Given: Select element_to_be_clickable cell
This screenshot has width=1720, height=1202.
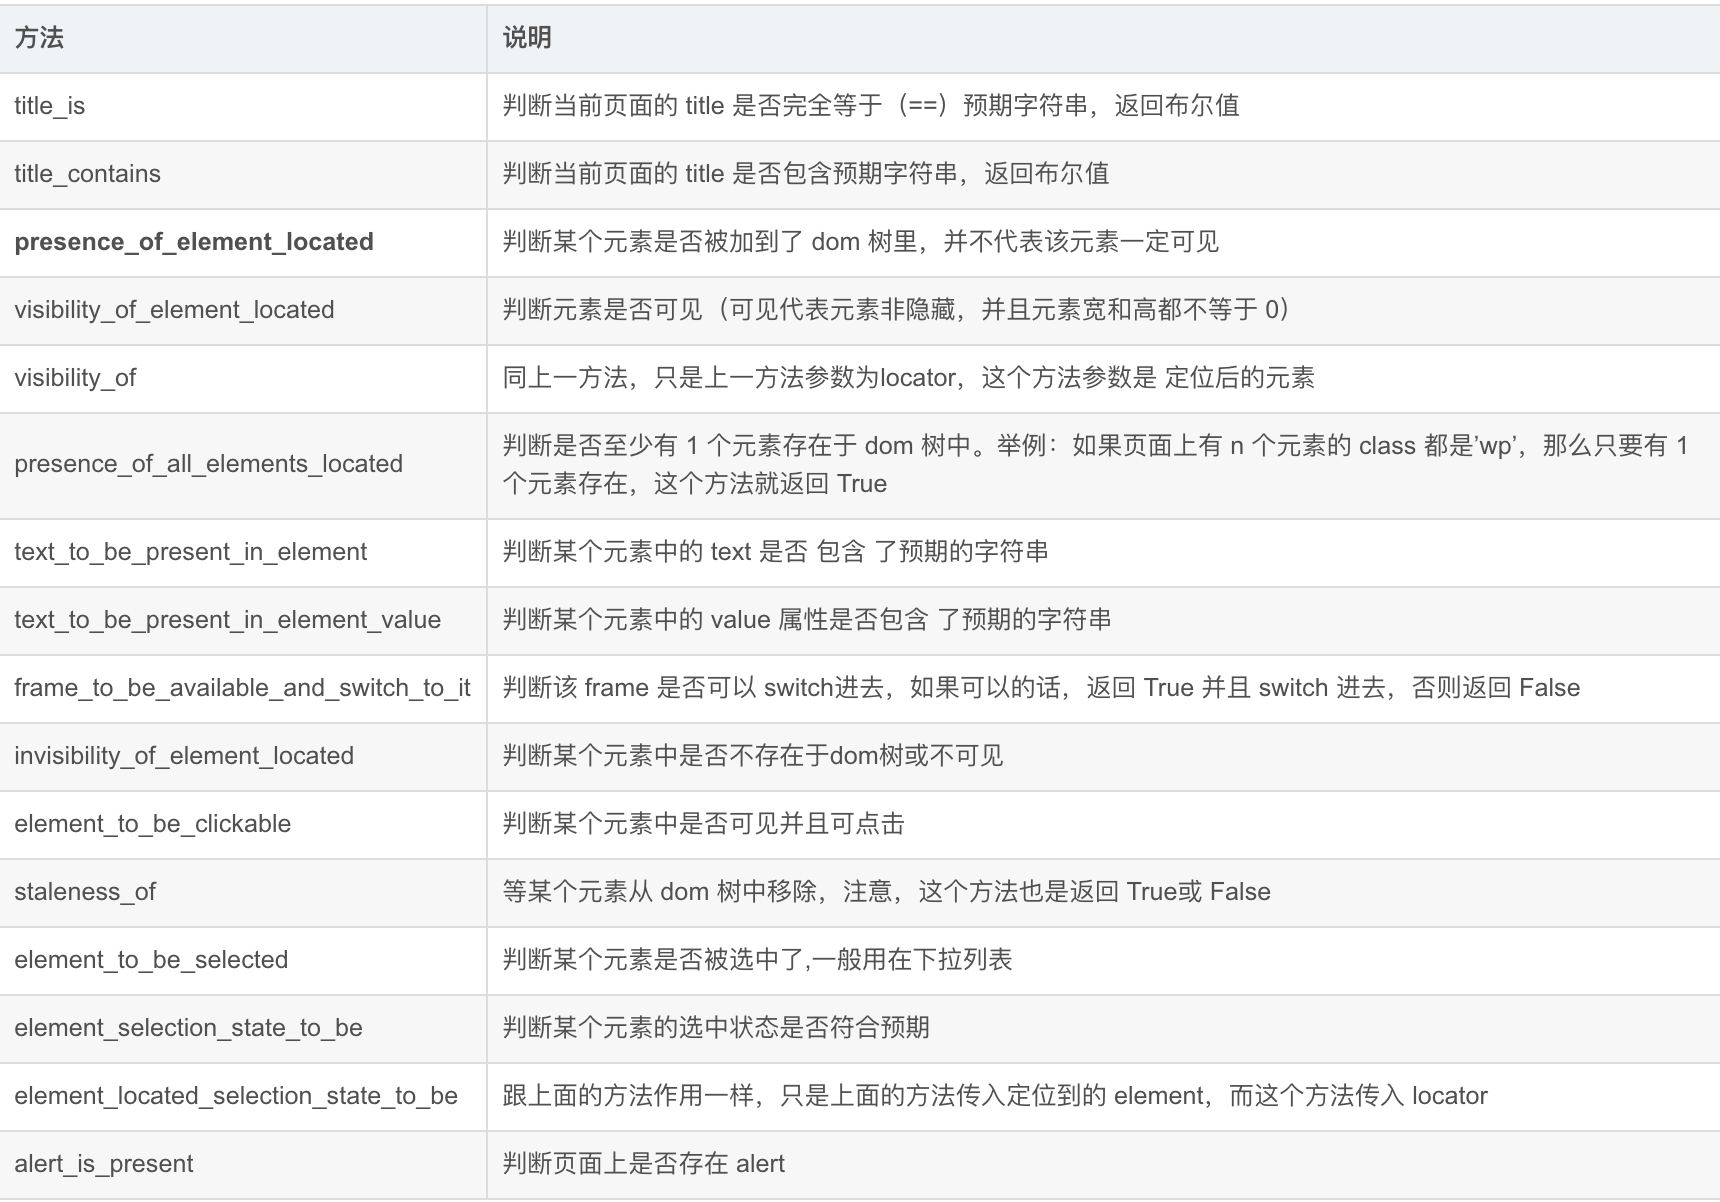Looking at the screenshot, I should tap(243, 824).
